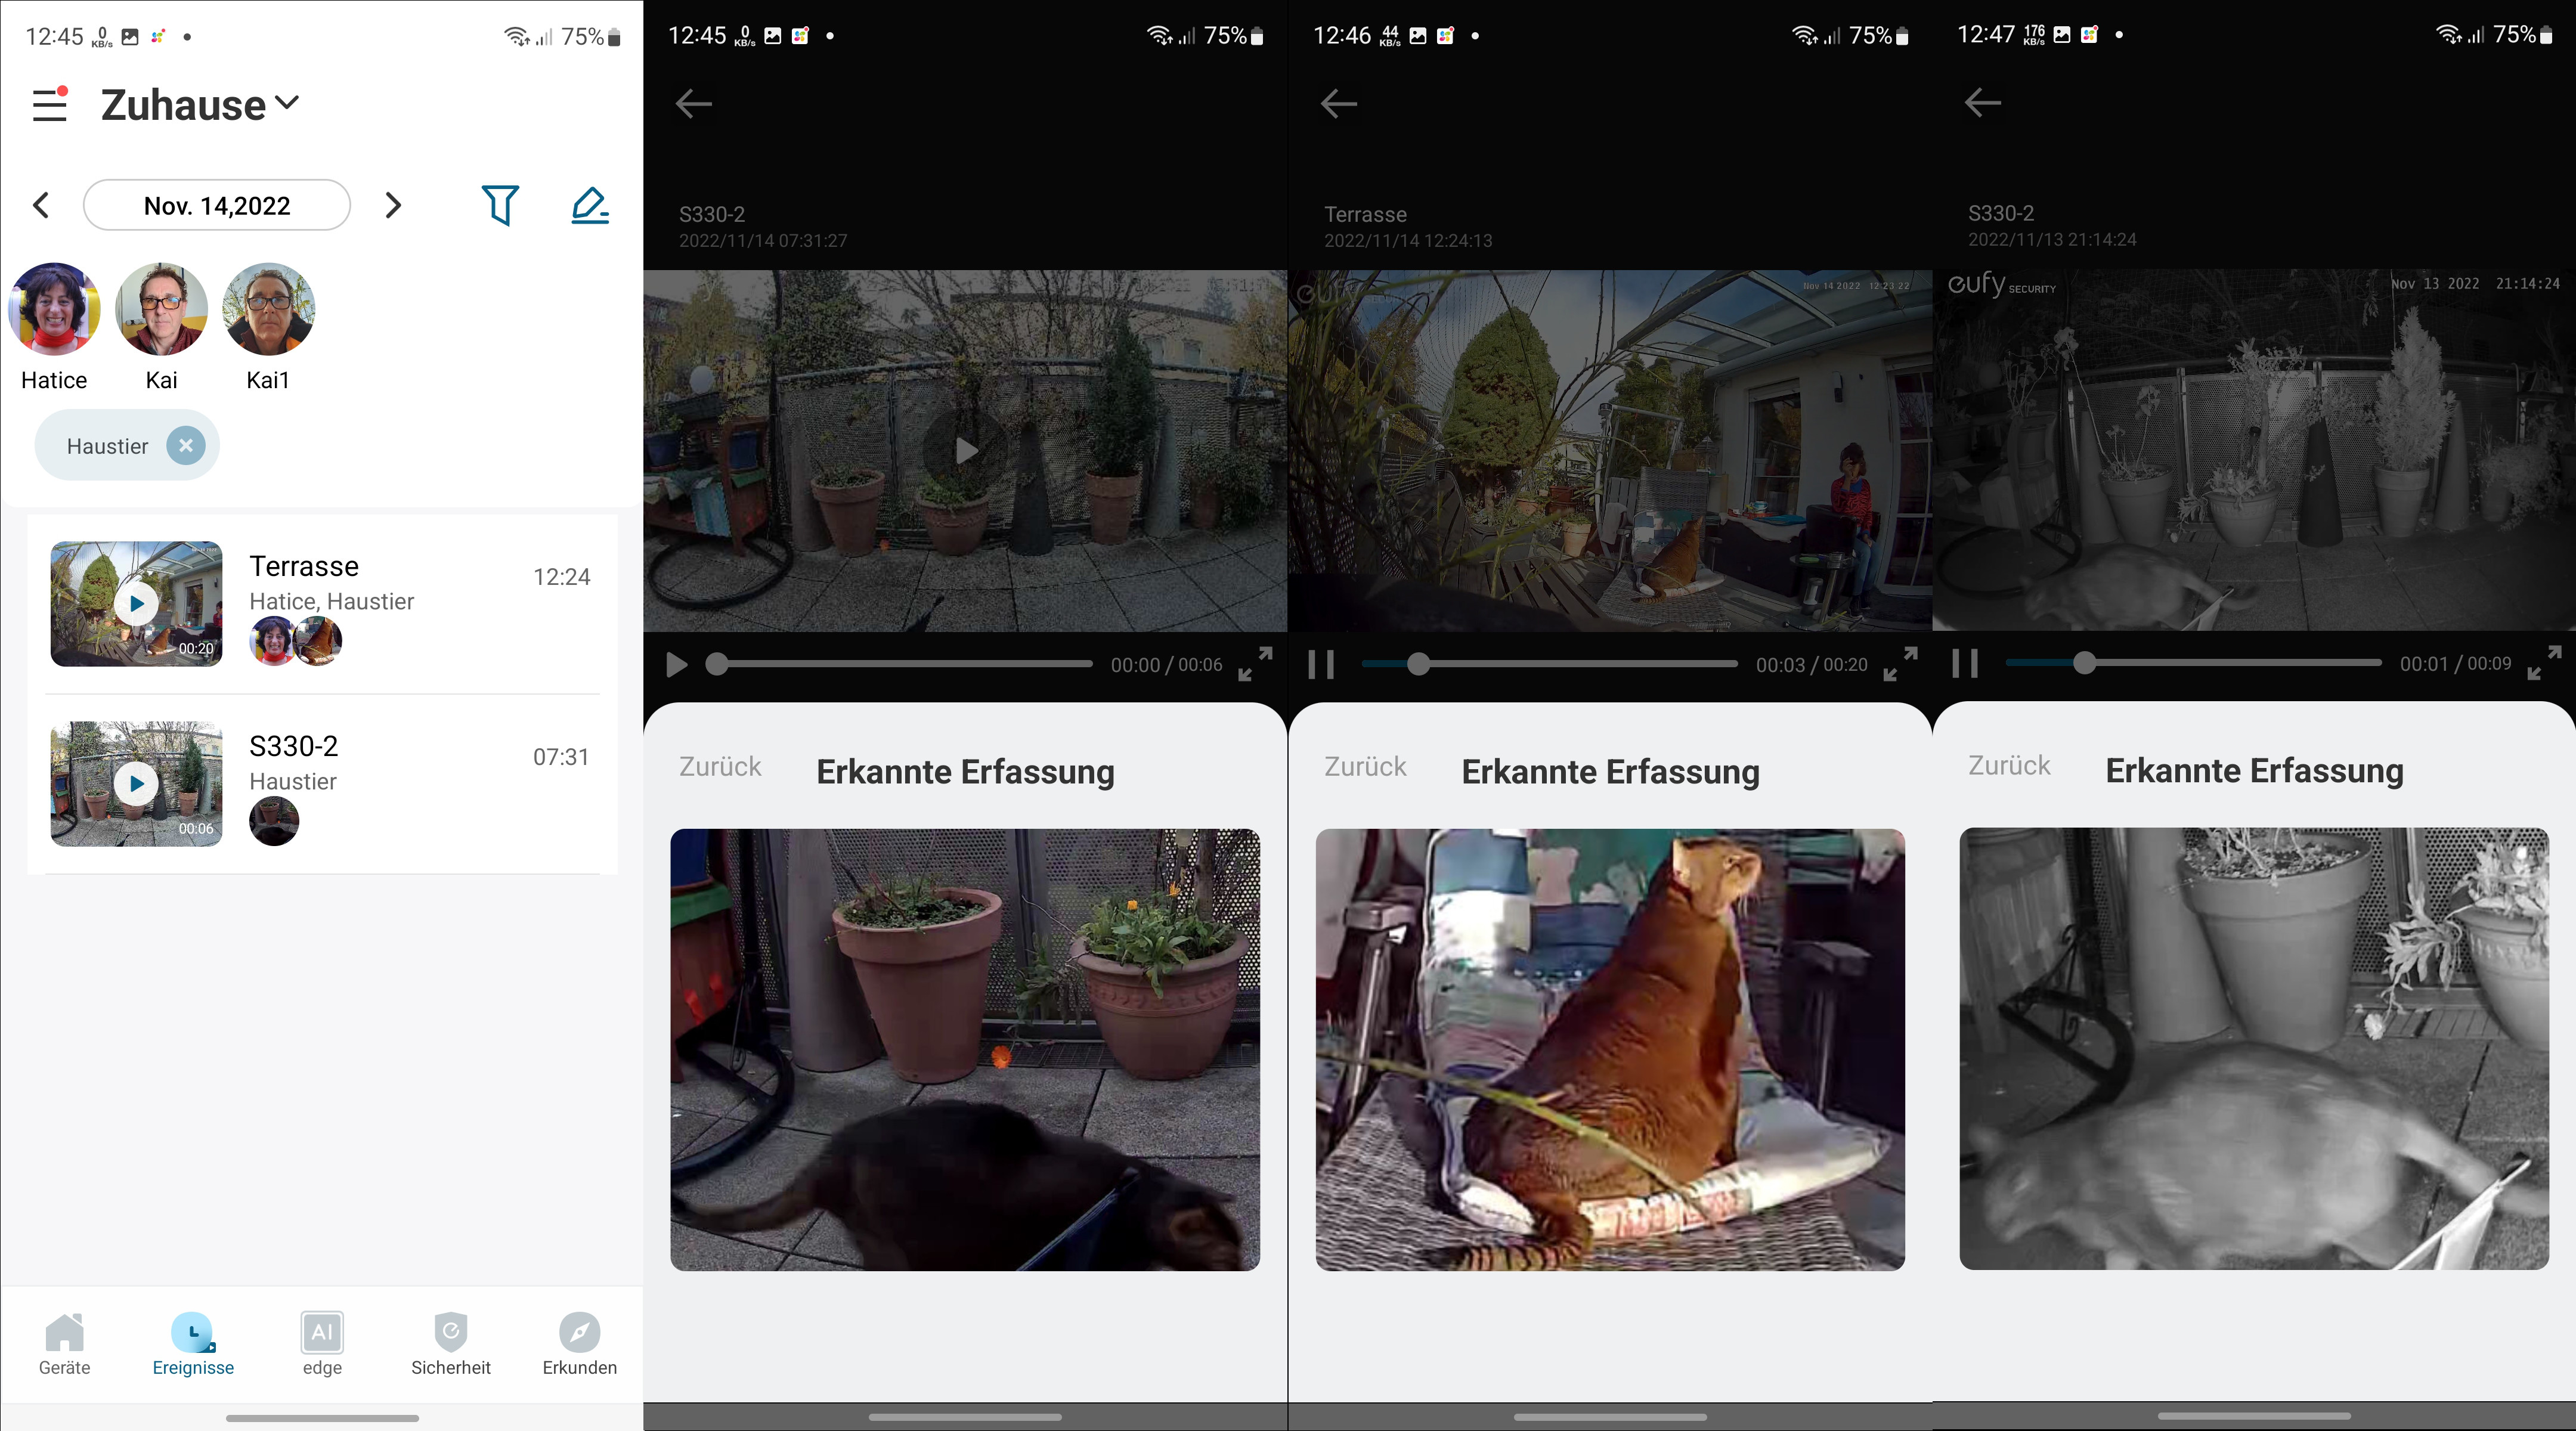Go to previous day arrow
This screenshot has width=2576, height=1431.
click(41, 205)
